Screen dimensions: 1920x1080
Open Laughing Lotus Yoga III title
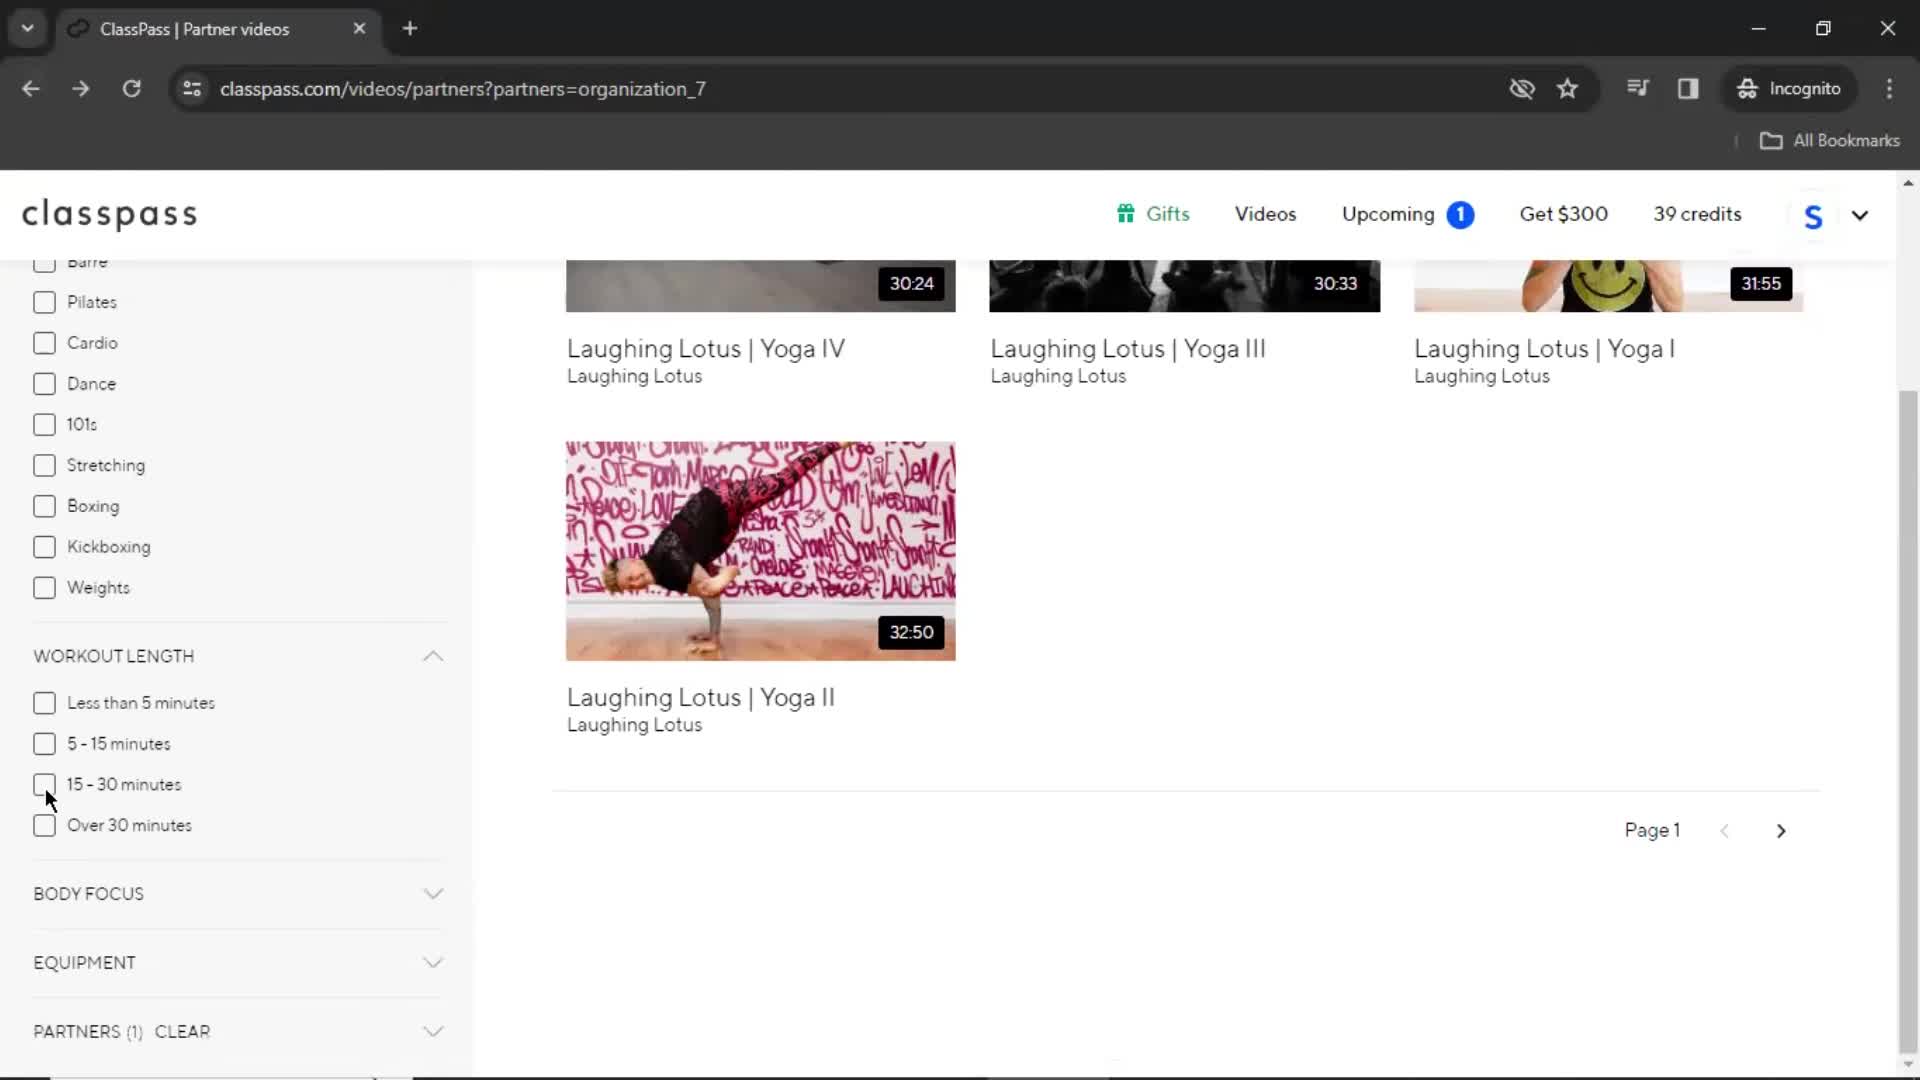[1128, 349]
